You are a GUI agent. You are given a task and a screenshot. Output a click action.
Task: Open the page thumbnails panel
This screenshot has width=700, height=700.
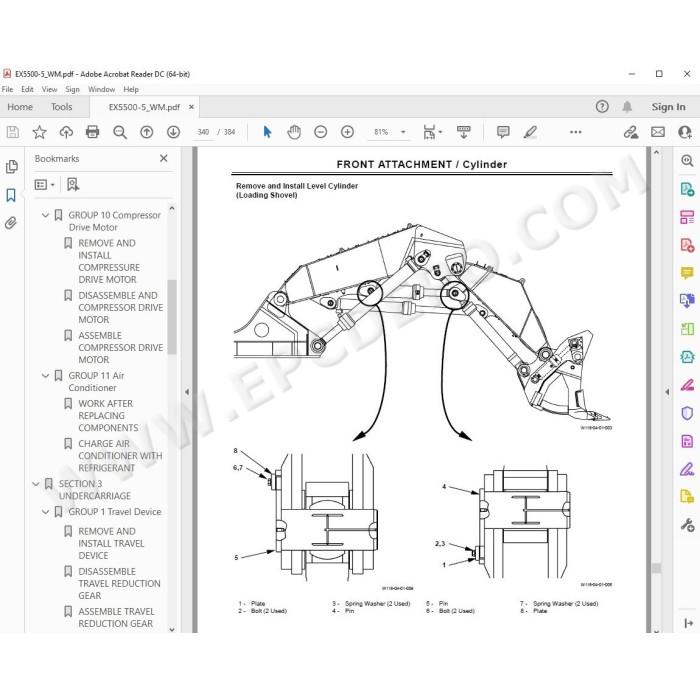click(11, 167)
